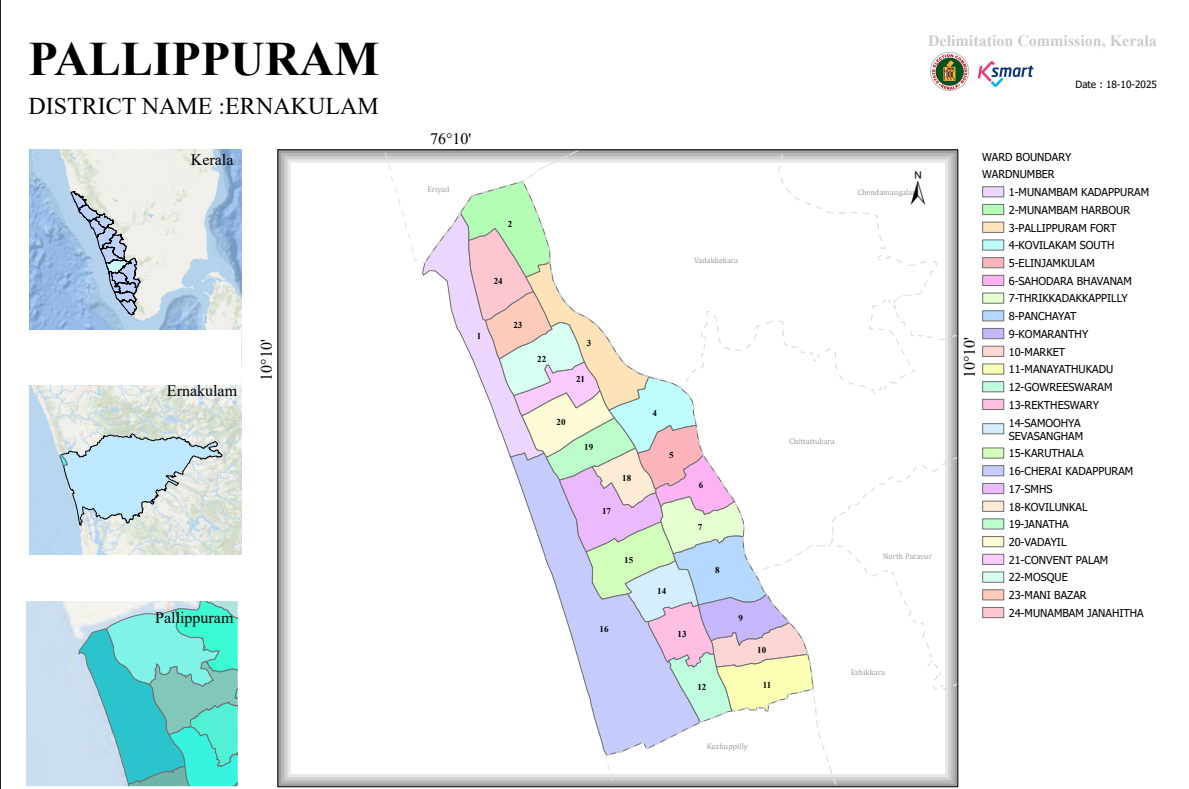Click the 3-PALLIPPURAM FORT legend label
The image size is (1189, 789).
coord(1062,228)
